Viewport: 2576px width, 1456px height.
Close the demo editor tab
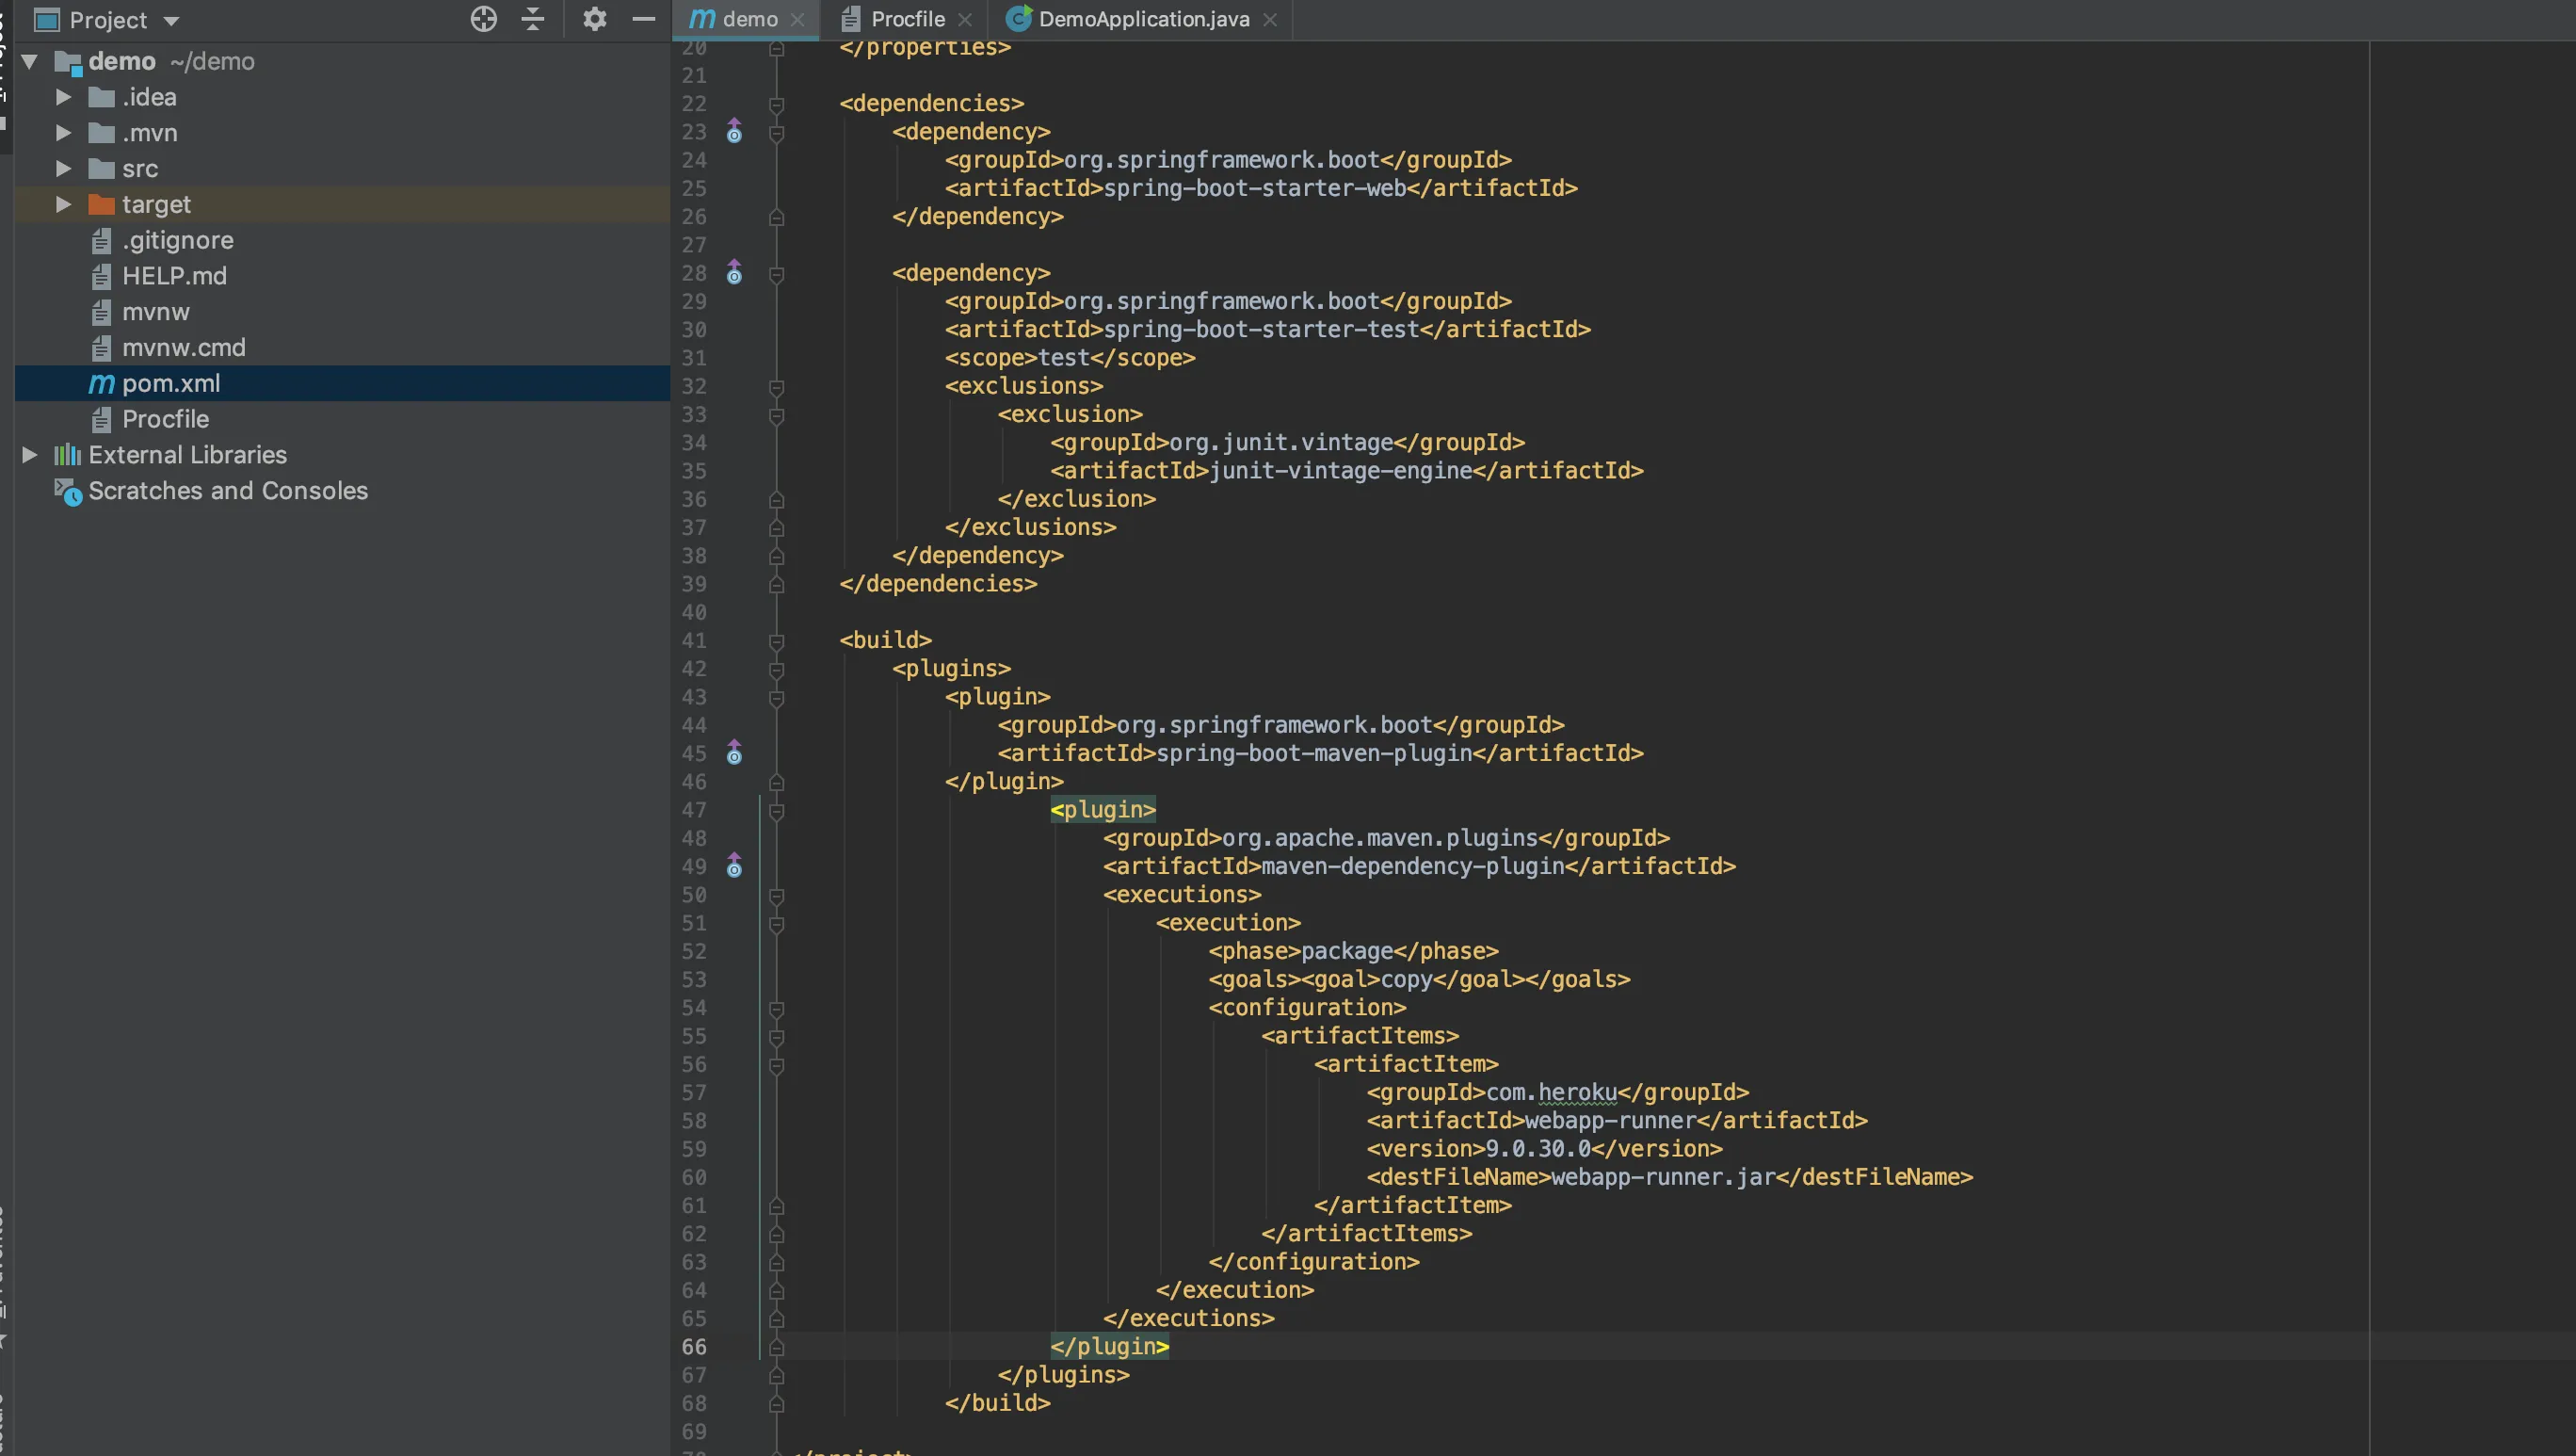(797, 20)
